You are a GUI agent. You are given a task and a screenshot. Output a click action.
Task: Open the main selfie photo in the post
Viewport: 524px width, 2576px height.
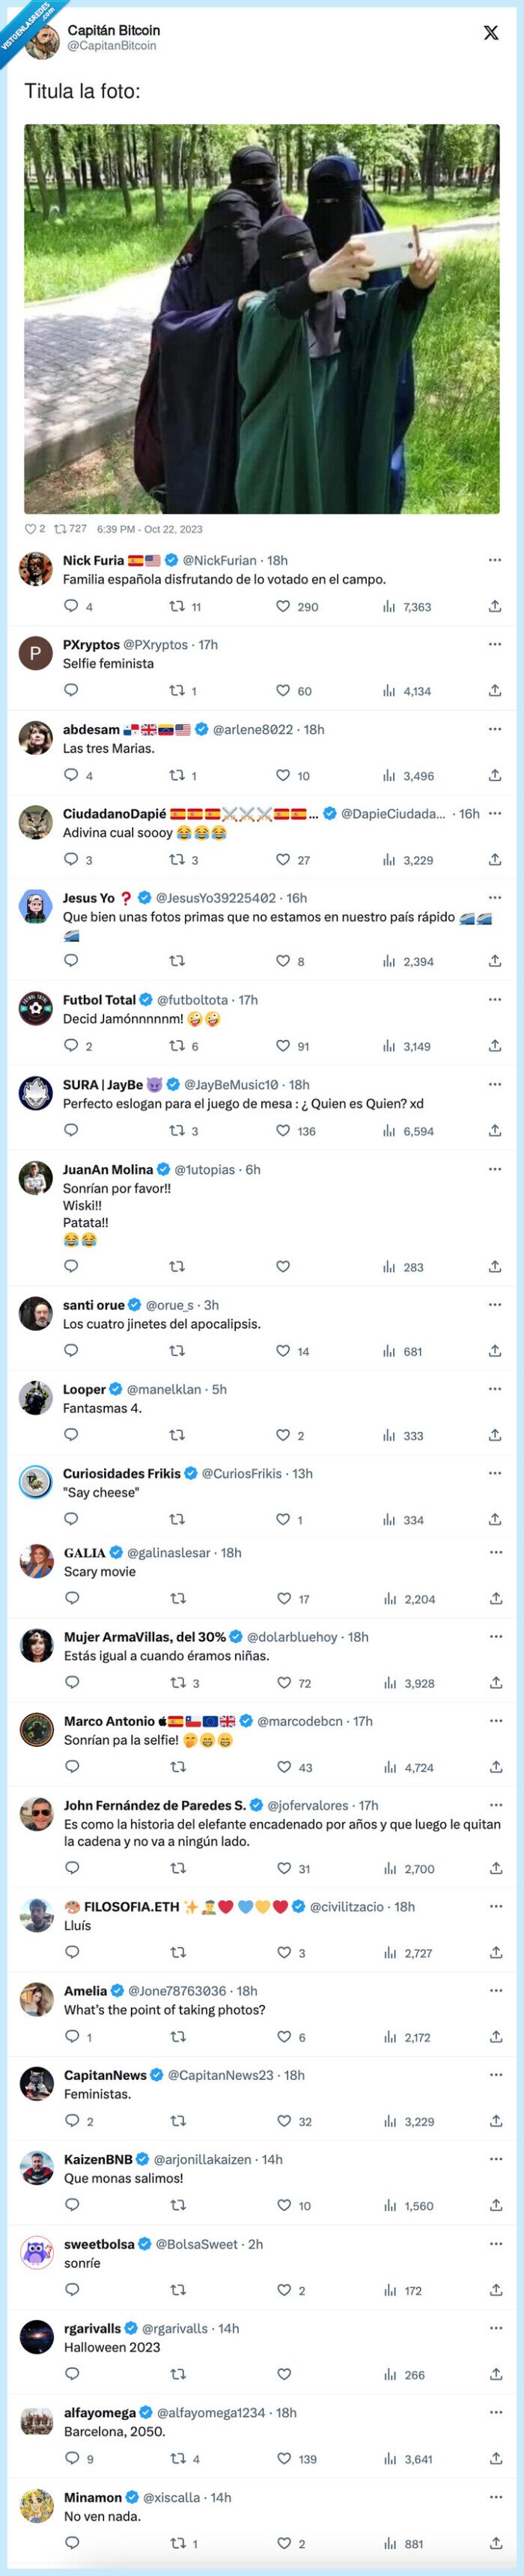pos(262,319)
